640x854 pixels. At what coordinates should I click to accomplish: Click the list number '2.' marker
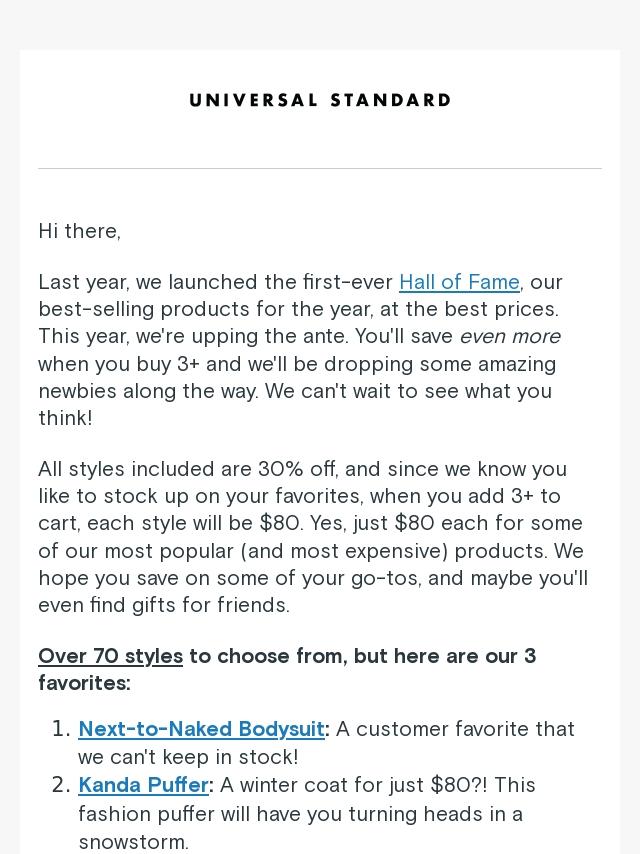click(61, 785)
